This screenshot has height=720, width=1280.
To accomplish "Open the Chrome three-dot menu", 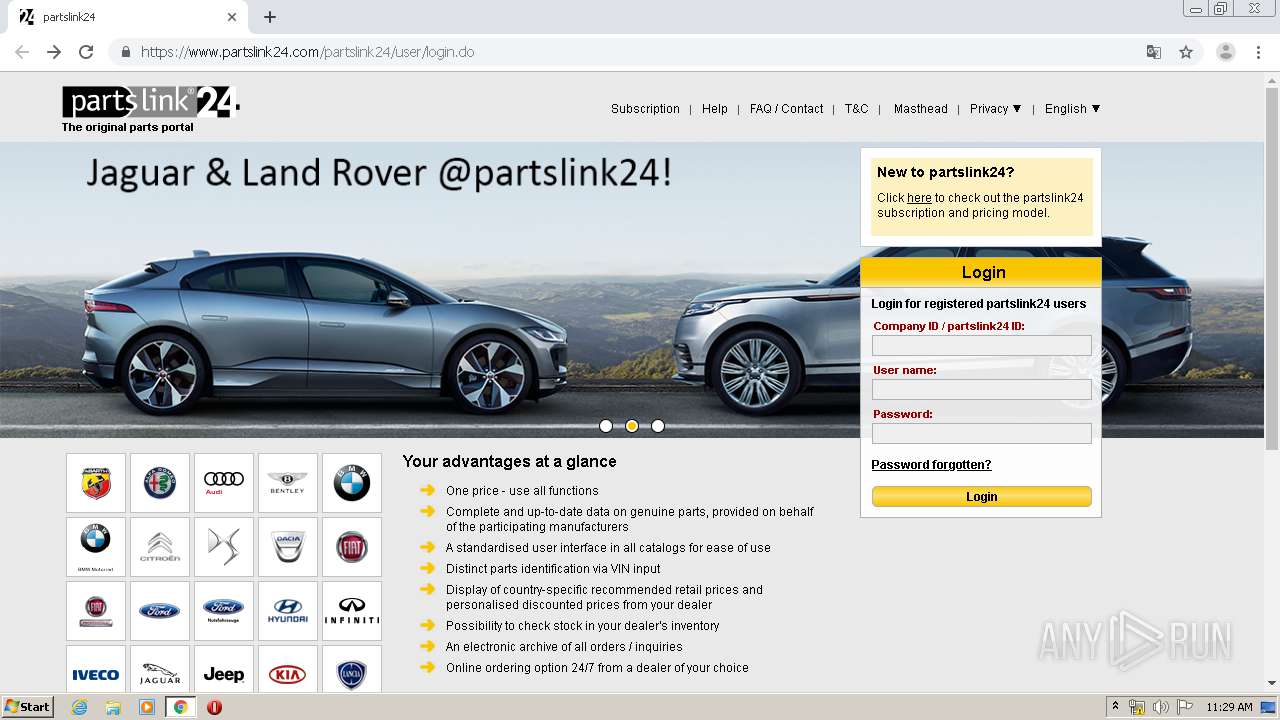I will tap(1259, 52).
